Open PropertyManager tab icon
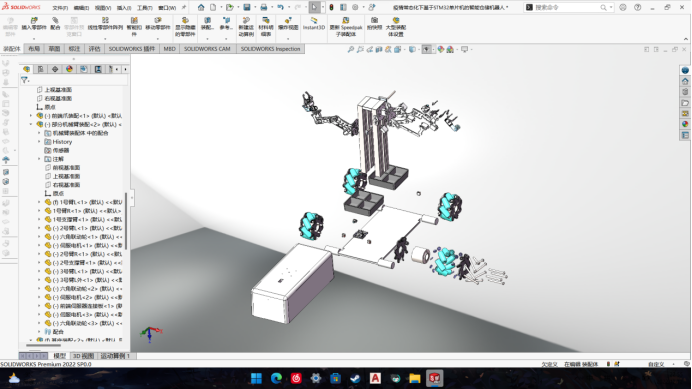The height and width of the screenshot is (389, 692). coord(41,69)
